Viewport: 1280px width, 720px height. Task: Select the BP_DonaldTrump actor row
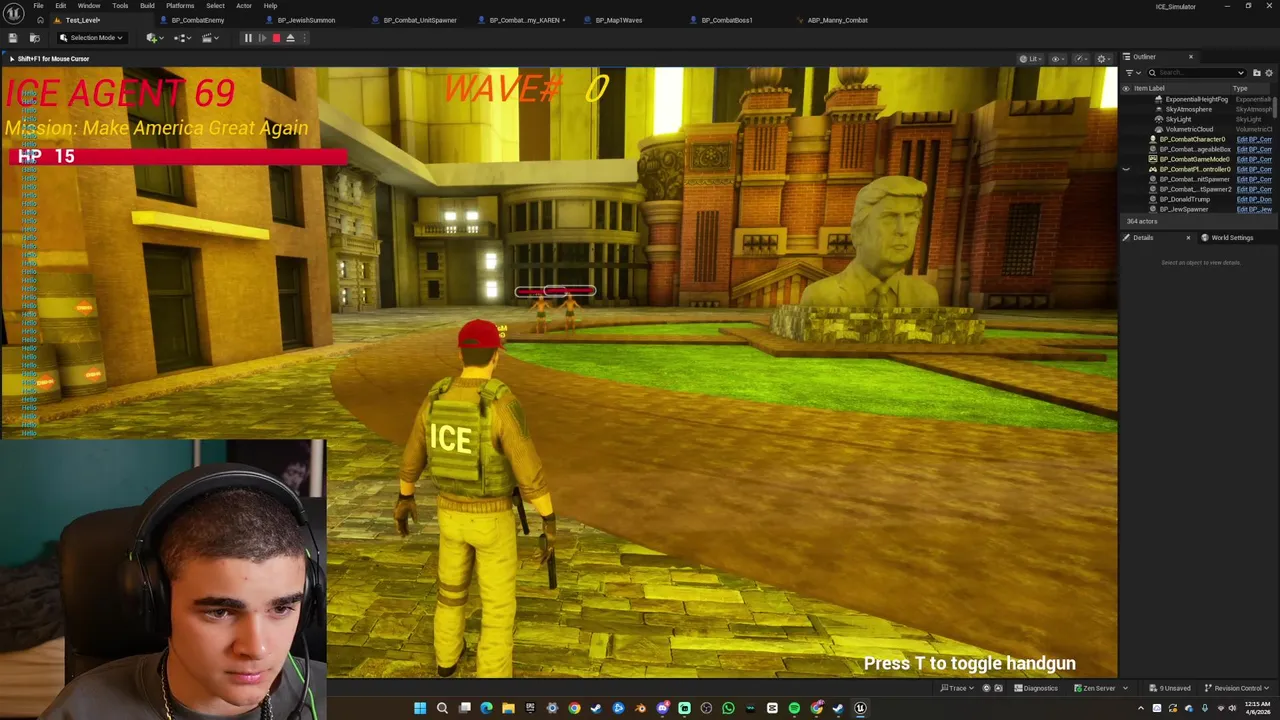[x=1184, y=199]
